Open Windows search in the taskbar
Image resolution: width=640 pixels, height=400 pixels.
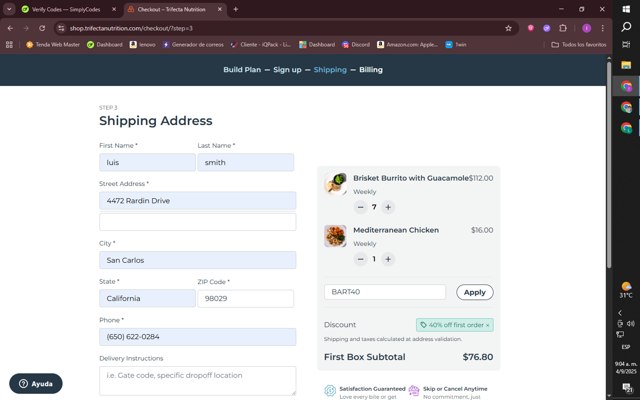[626, 27]
